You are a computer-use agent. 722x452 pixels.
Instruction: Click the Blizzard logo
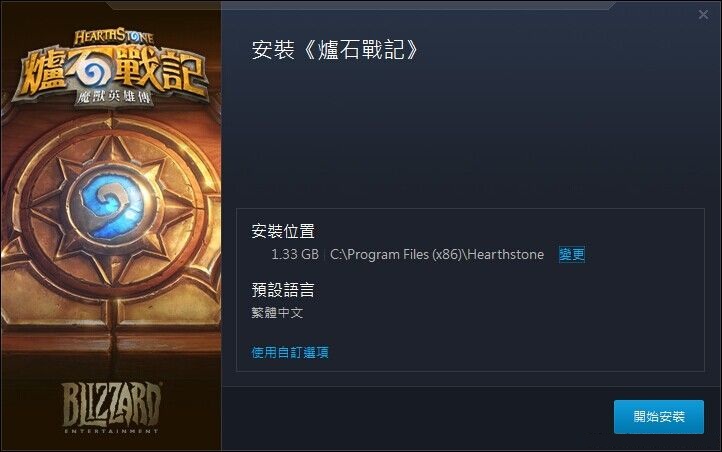tap(111, 405)
